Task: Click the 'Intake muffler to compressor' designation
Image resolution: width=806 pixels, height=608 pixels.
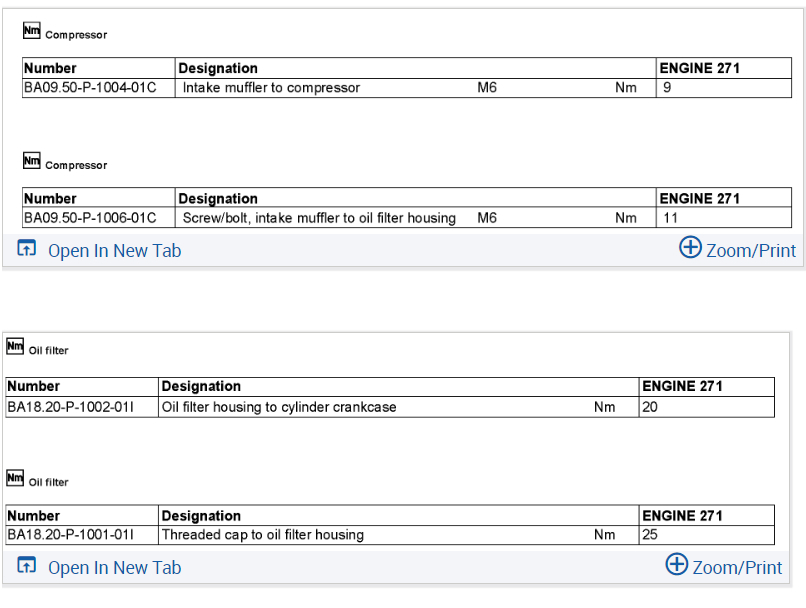Action: point(271,88)
